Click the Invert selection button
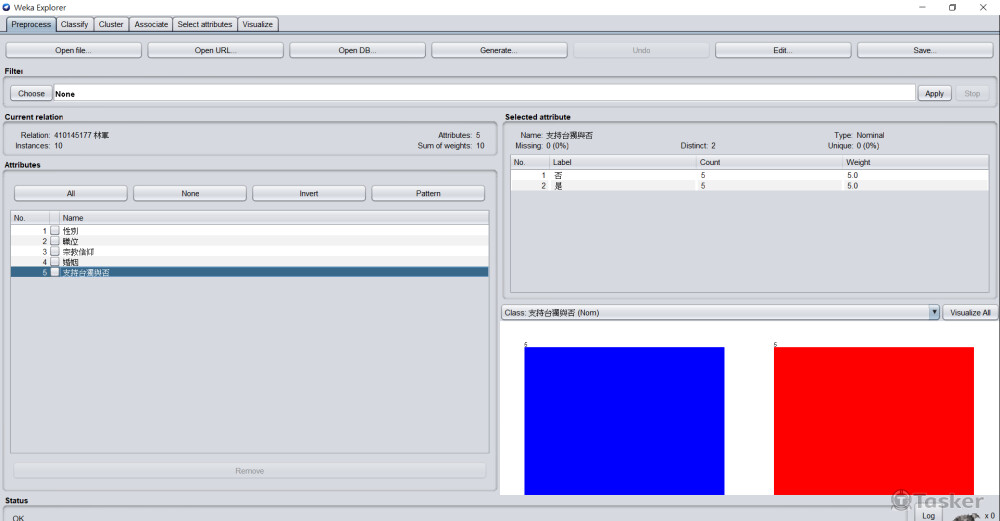Viewport: 1000px width, 521px height. tap(309, 193)
